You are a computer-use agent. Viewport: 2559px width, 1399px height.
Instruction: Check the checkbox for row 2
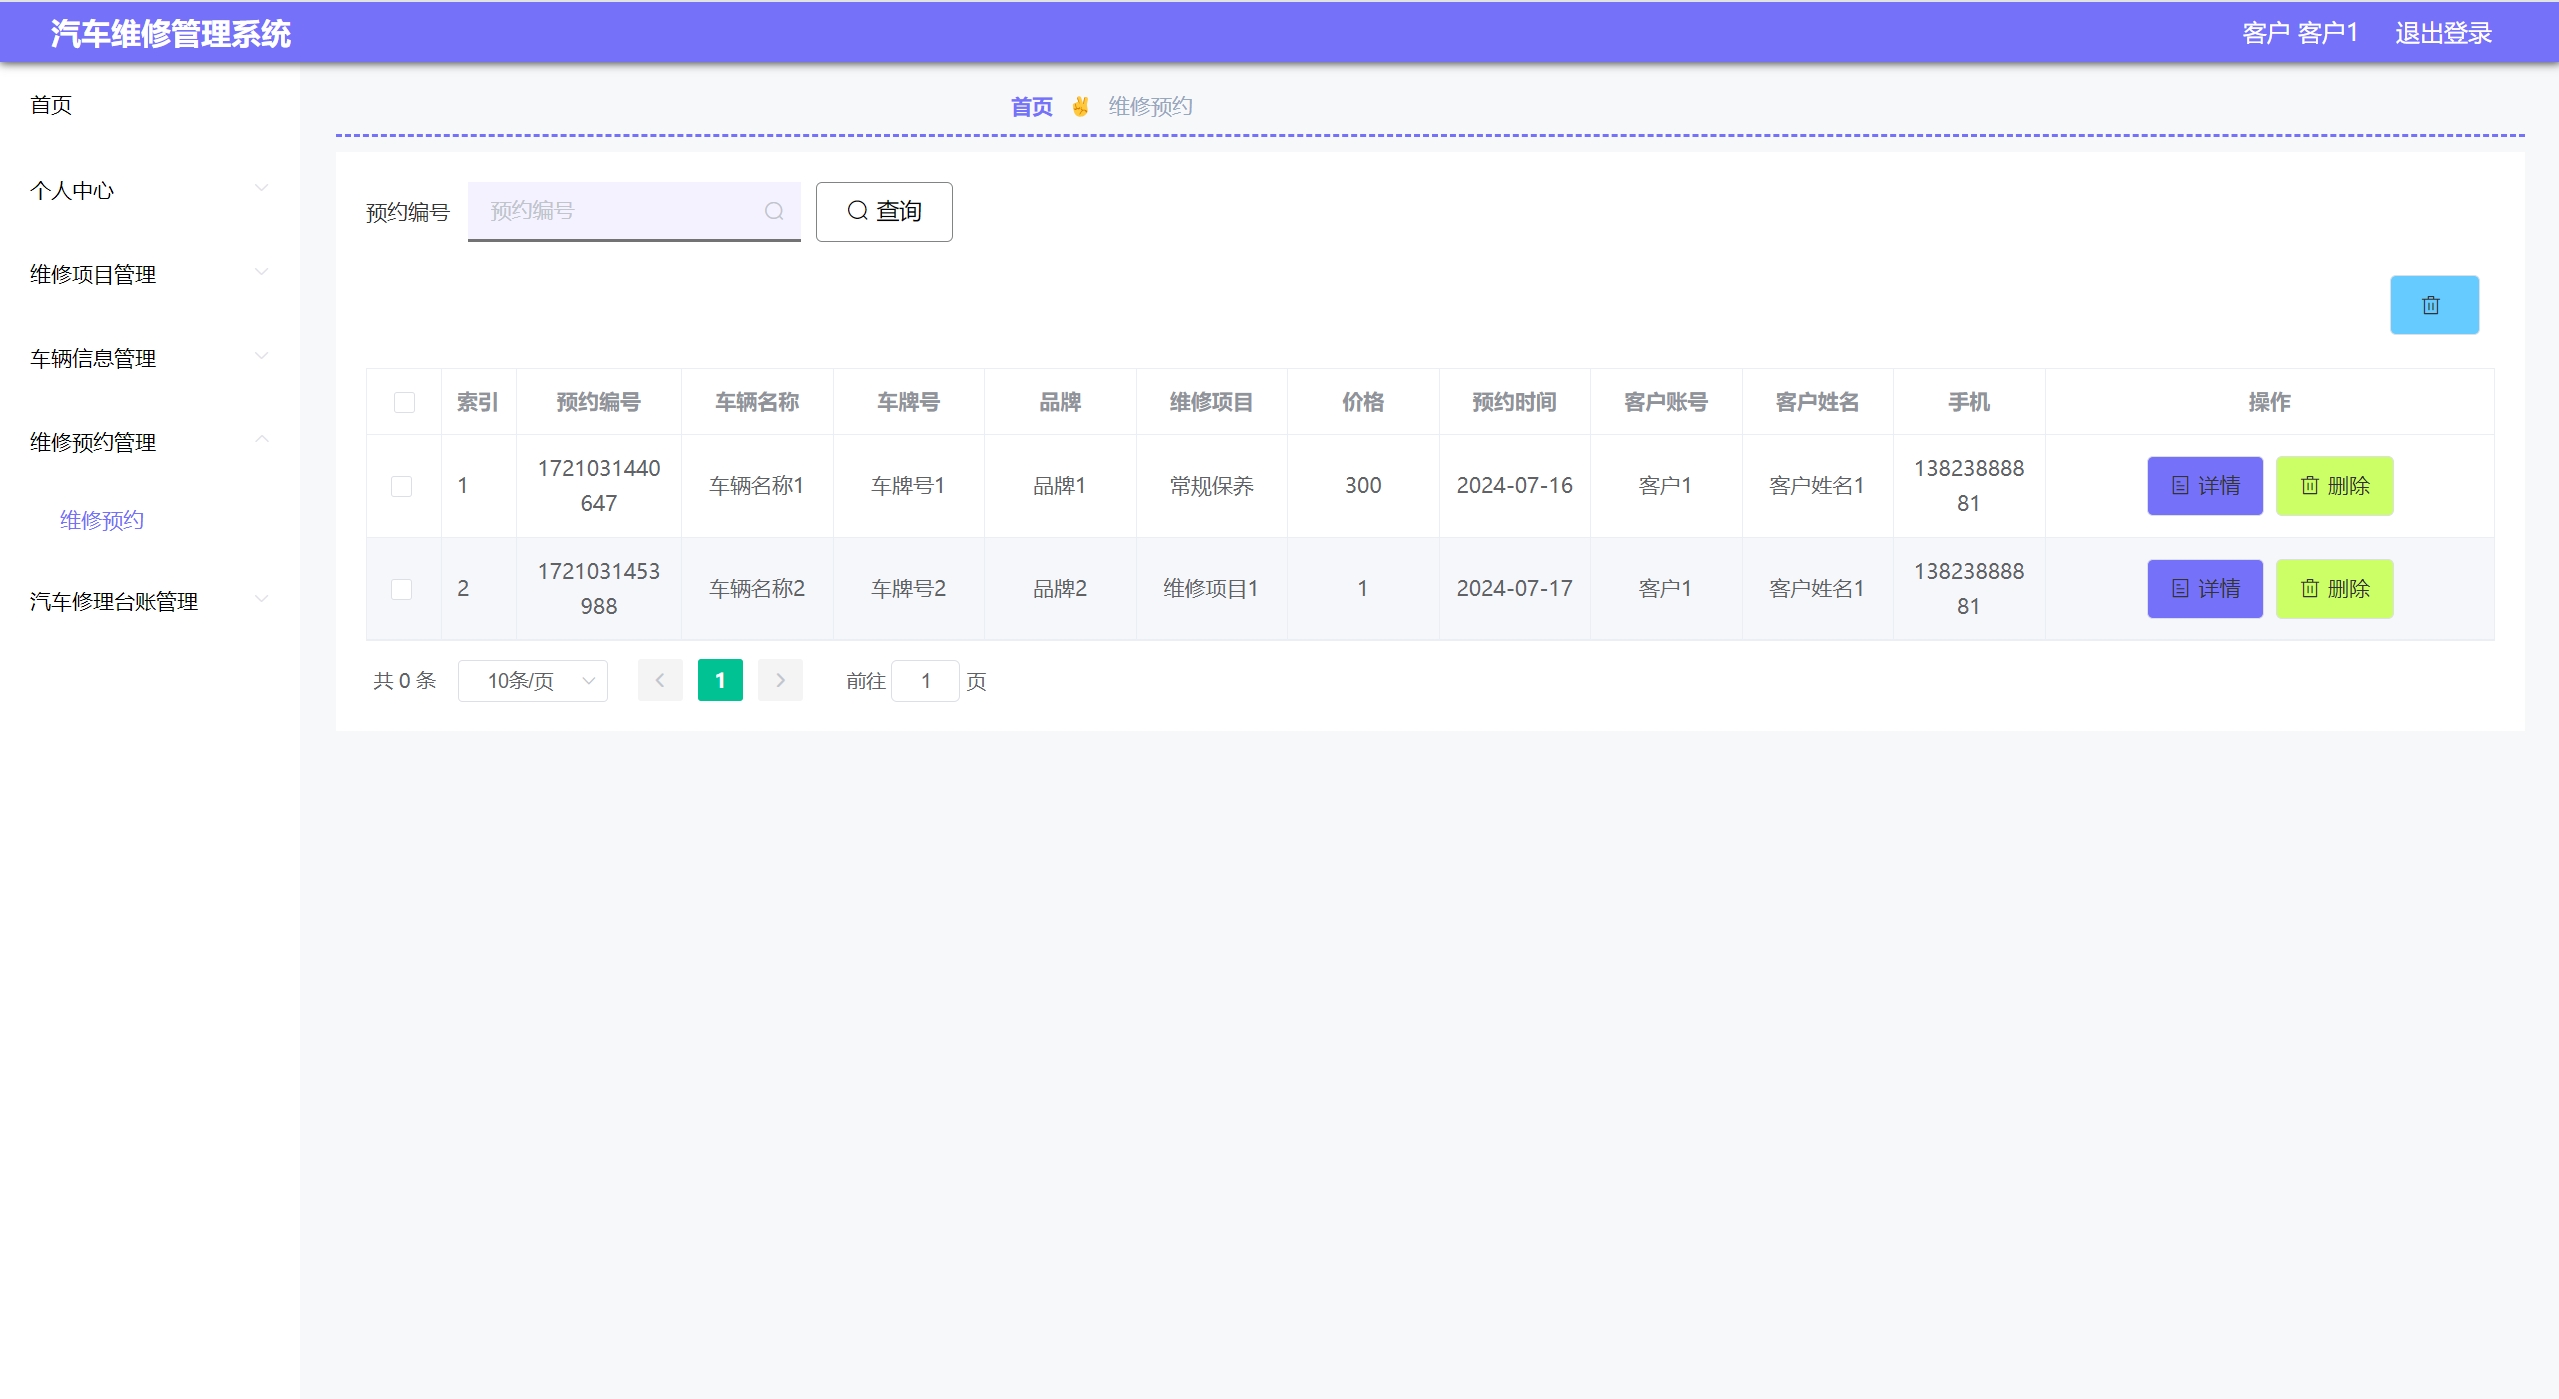tap(401, 589)
